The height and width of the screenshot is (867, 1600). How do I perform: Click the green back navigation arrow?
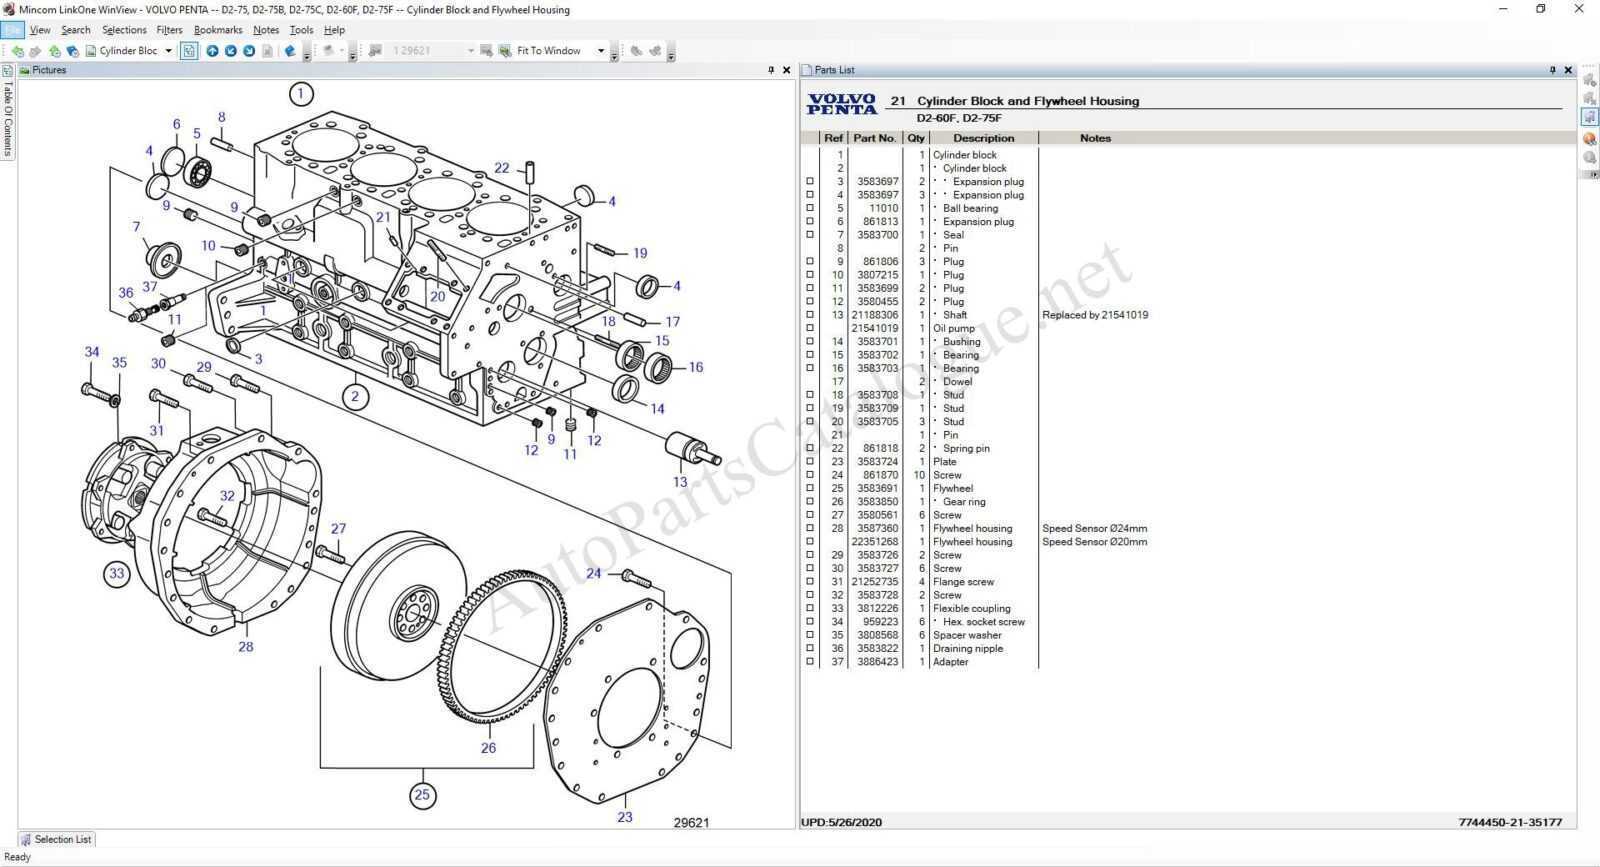point(17,51)
